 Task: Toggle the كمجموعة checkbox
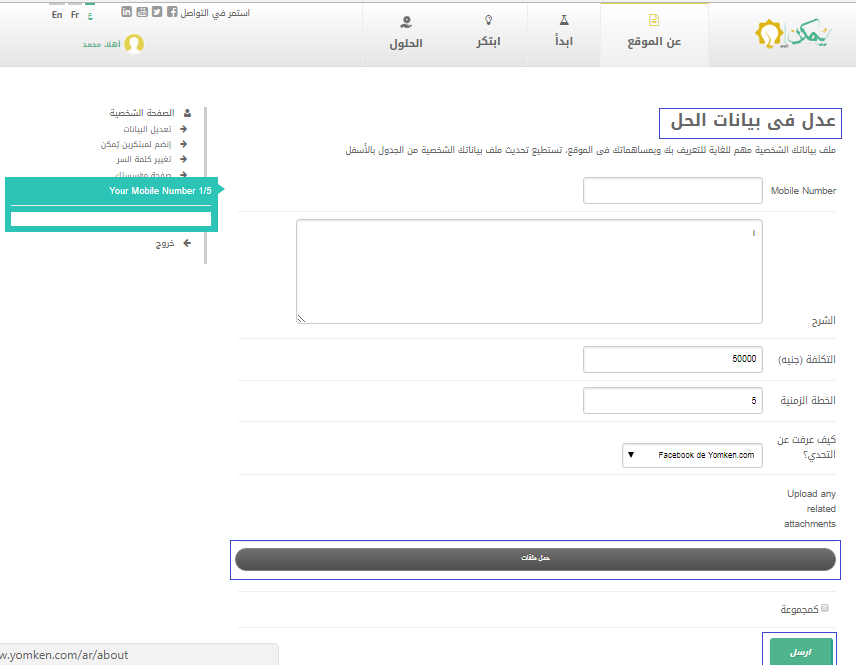[x=825, y=608]
